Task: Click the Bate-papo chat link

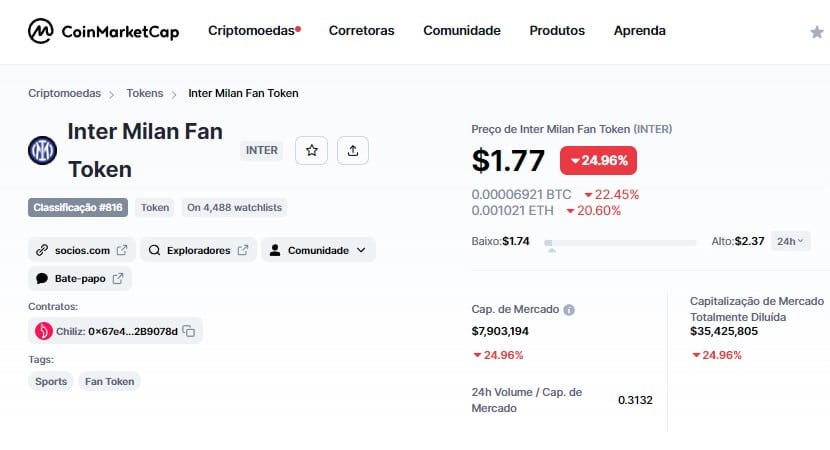Action: point(80,278)
